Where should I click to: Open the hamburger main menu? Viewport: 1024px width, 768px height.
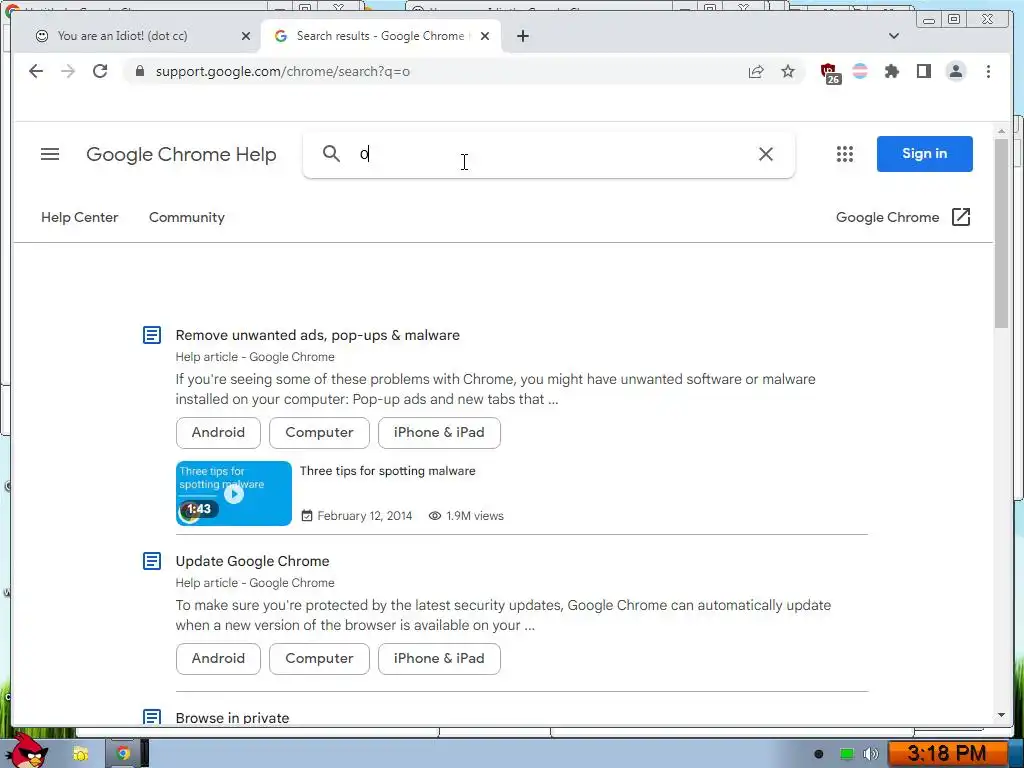click(x=50, y=154)
